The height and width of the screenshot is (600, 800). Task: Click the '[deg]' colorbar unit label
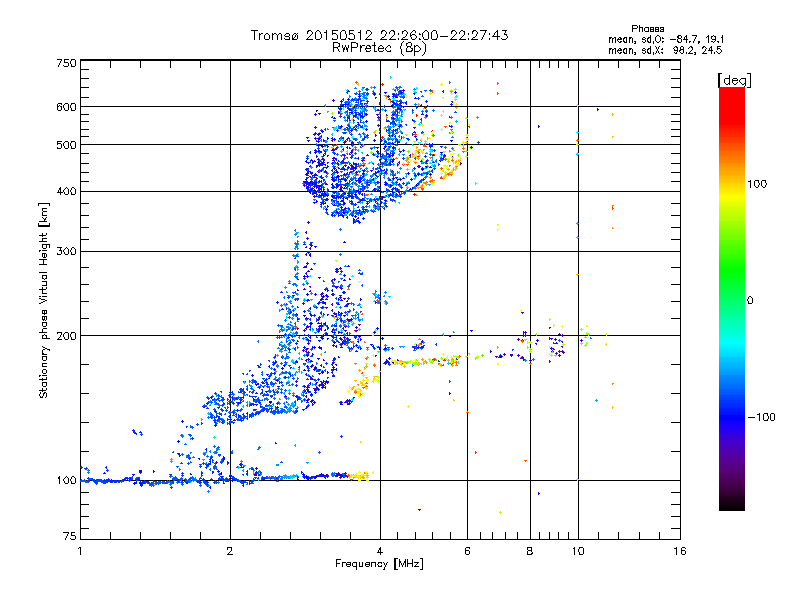click(734, 80)
